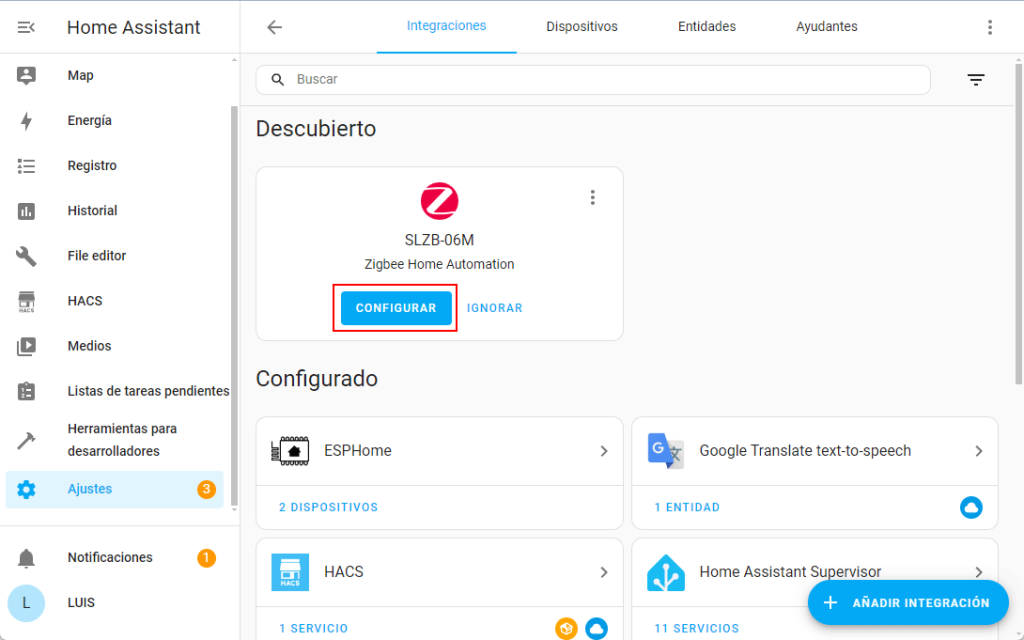Viewport: 1024px width, 640px height.
Task: Switch to the Entidades tab
Action: [x=706, y=27]
